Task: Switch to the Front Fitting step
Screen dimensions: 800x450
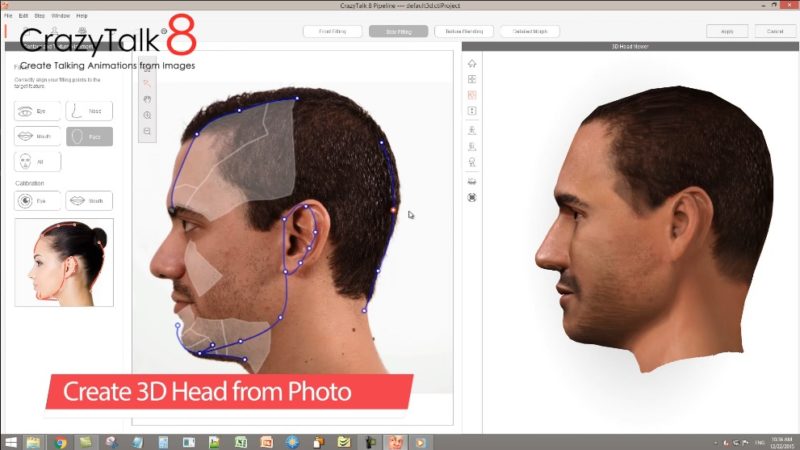Action: [333, 31]
